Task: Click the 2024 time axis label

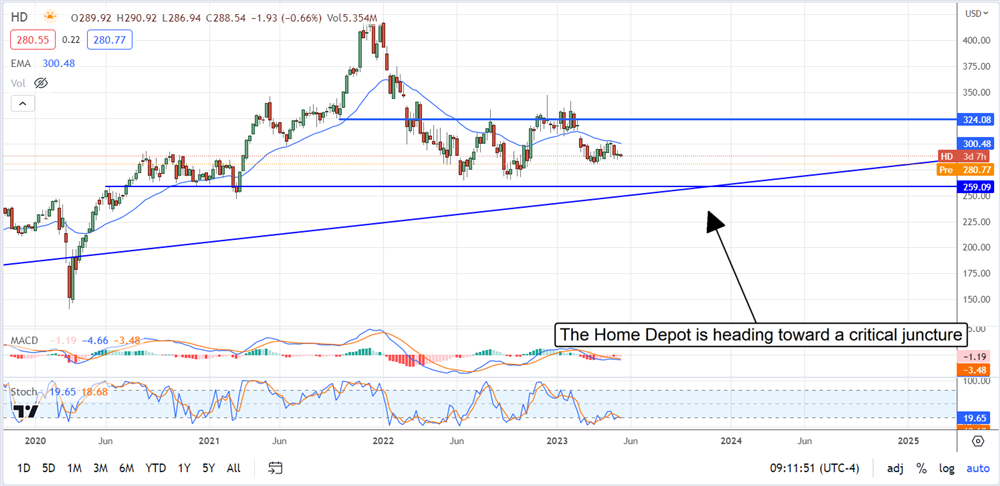Action: point(732,441)
